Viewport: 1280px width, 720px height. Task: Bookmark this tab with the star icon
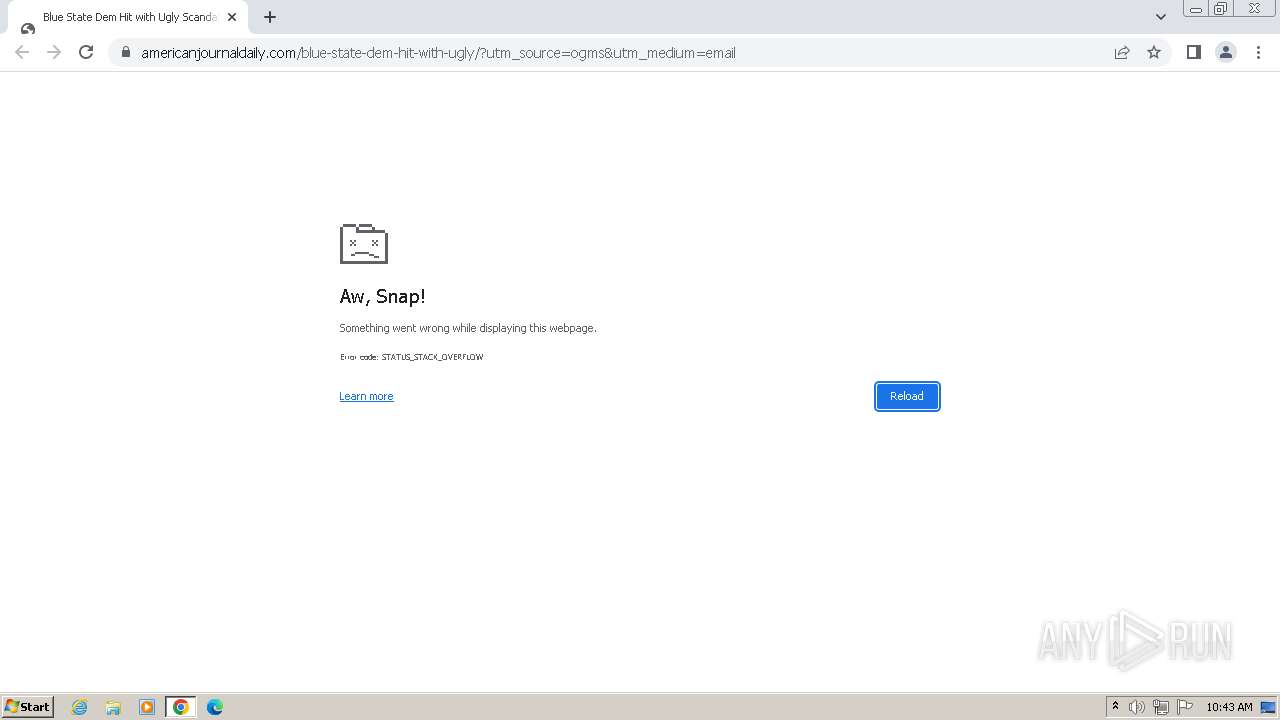(x=1154, y=52)
